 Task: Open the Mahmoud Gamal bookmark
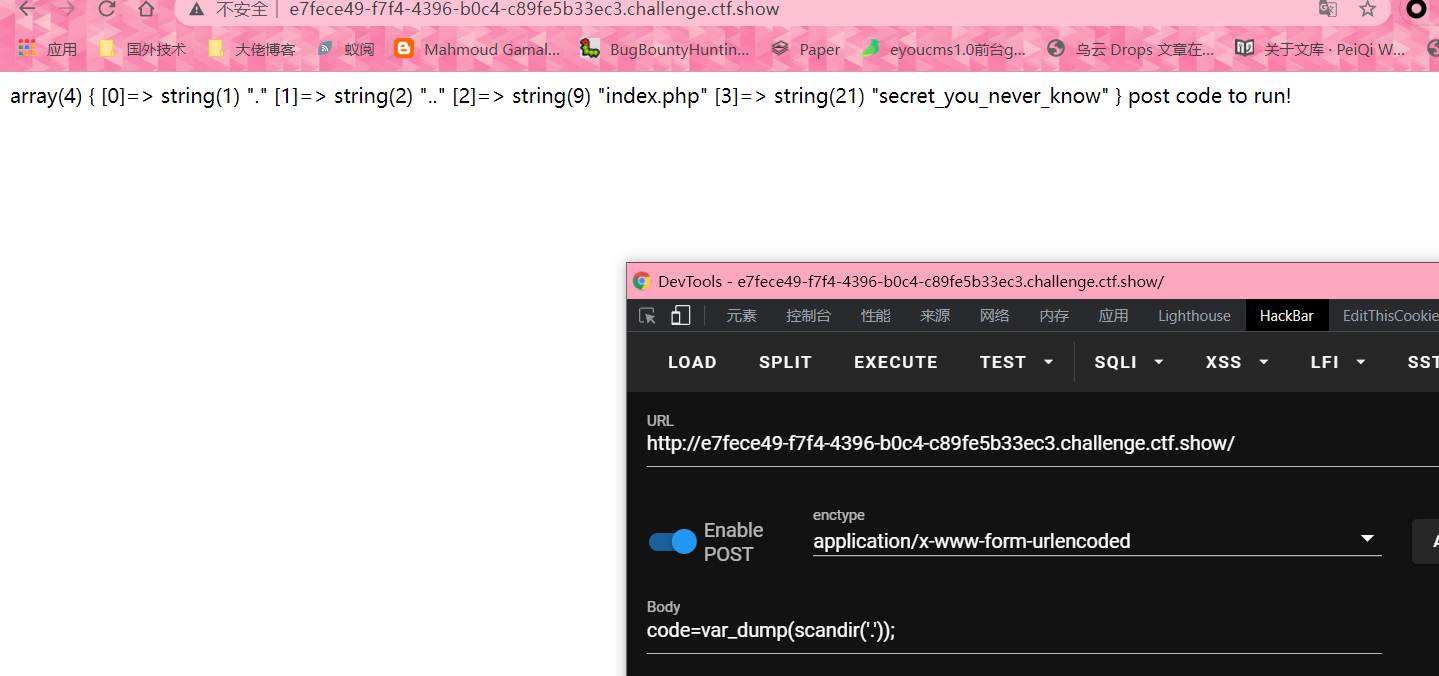(477, 49)
